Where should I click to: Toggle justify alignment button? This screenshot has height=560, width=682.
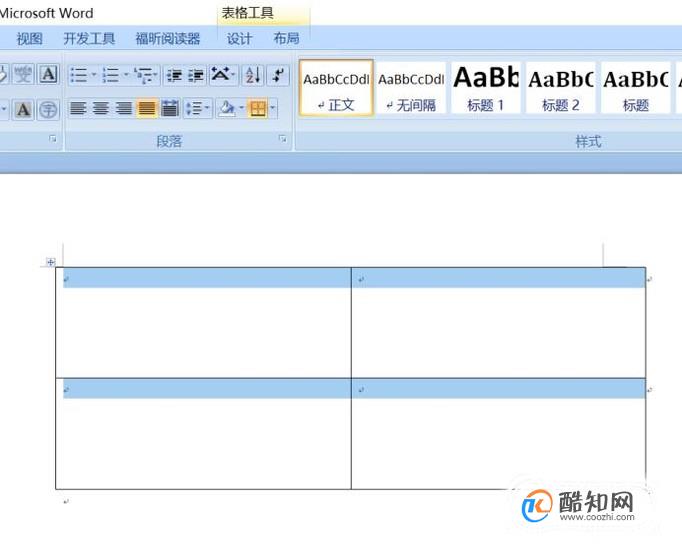click(x=147, y=108)
